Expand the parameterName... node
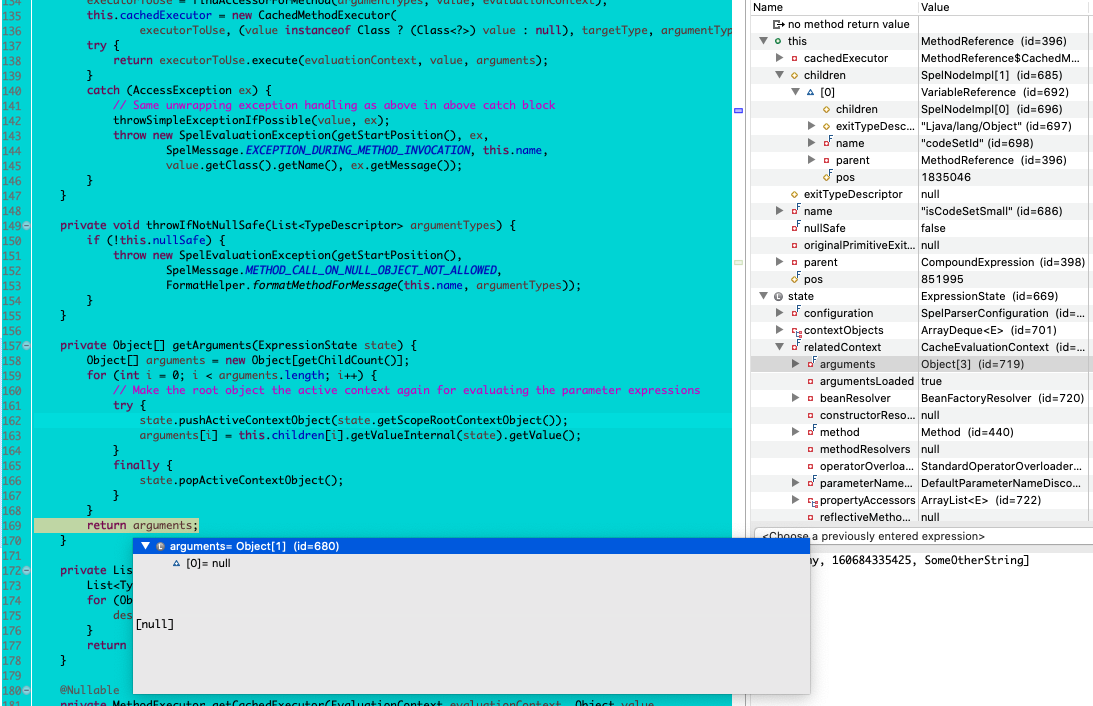The image size is (1093, 706). coord(795,483)
